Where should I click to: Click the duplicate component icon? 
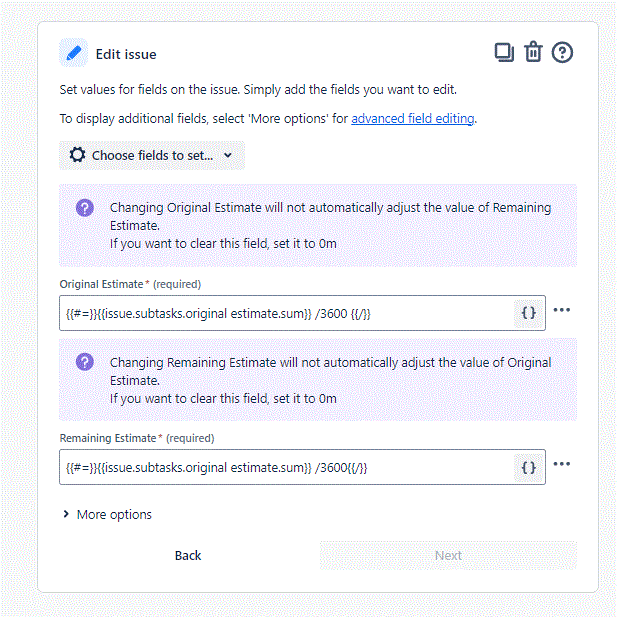click(x=504, y=52)
